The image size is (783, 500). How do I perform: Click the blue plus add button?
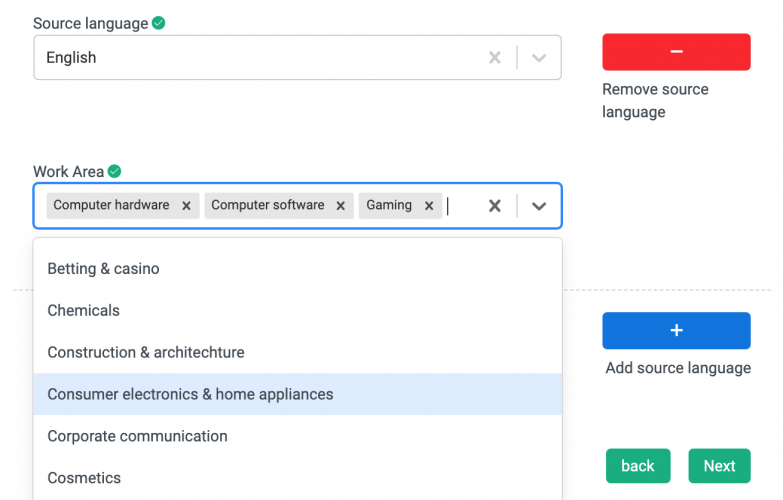pos(676,331)
